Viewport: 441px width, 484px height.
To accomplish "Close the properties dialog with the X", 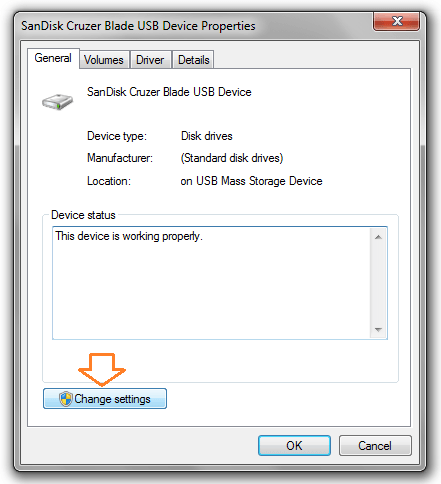I will pyautogui.click(x=396, y=21).
